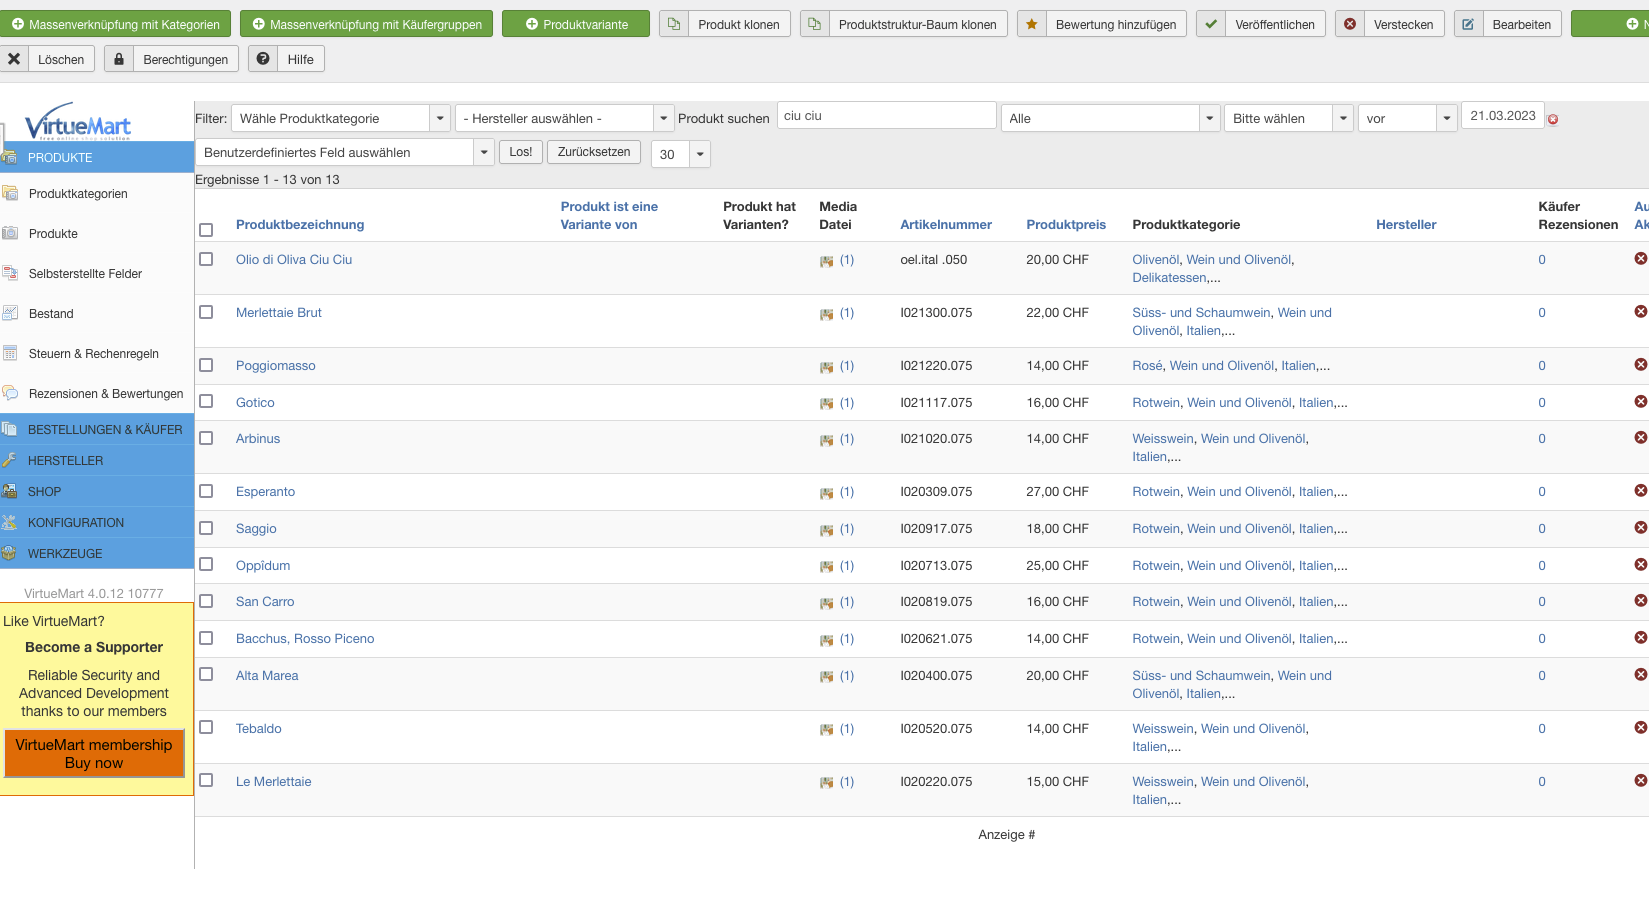
Task: Open the results-per-page dropdown showing 30
Action: click(680, 154)
